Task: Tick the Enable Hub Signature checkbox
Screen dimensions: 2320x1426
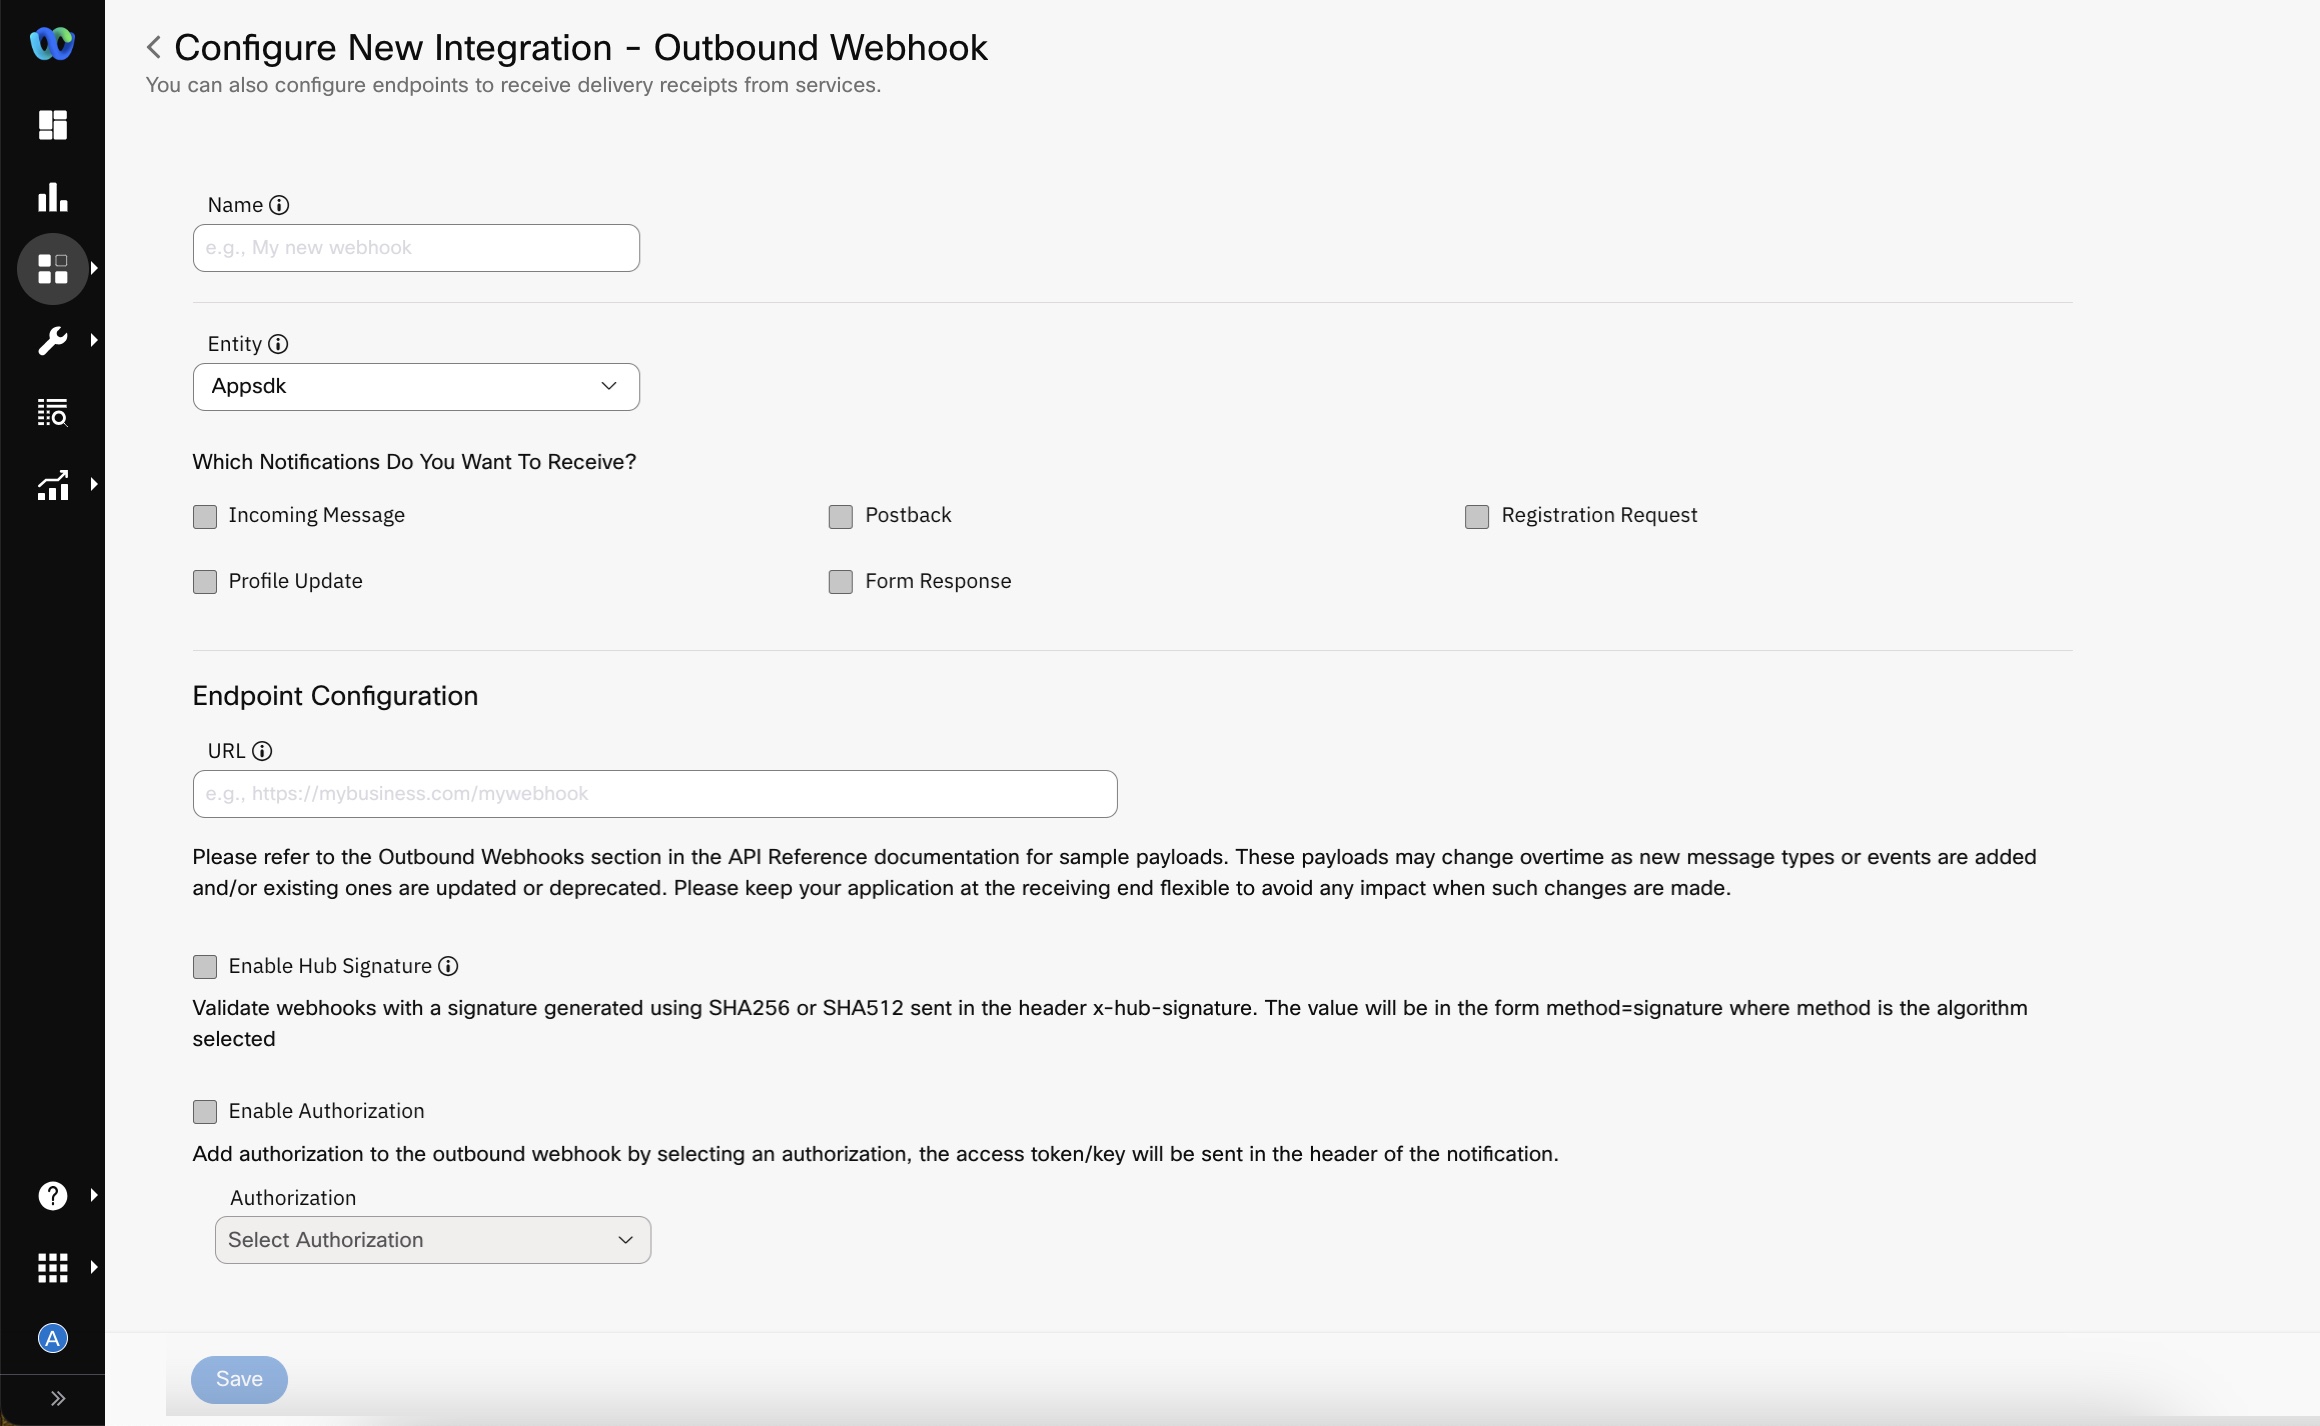Action: 205,967
